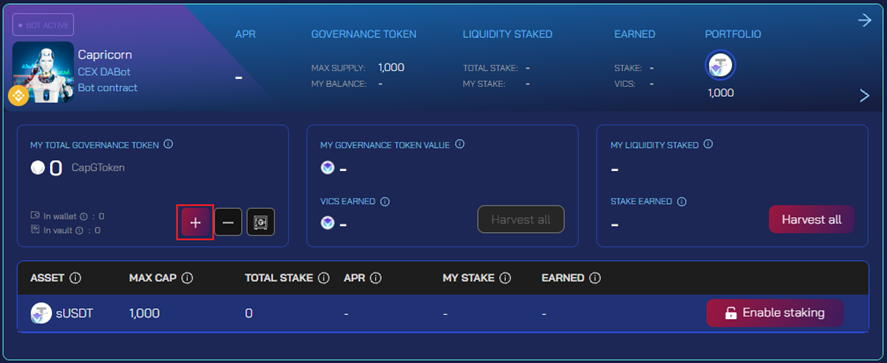This screenshot has height=363, width=887.
Task: Click the info icon beside My Liquidity Staked
Action: (x=708, y=144)
